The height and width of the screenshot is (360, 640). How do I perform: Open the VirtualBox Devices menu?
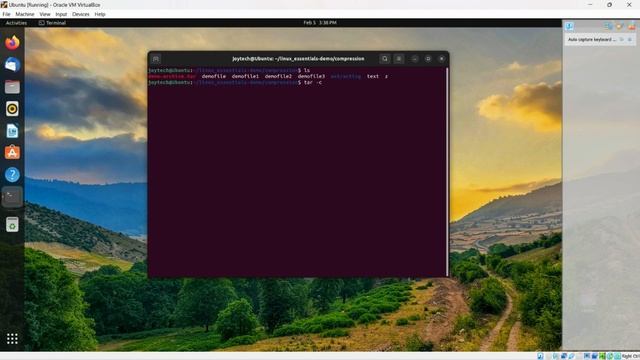pyautogui.click(x=80, y=14)
